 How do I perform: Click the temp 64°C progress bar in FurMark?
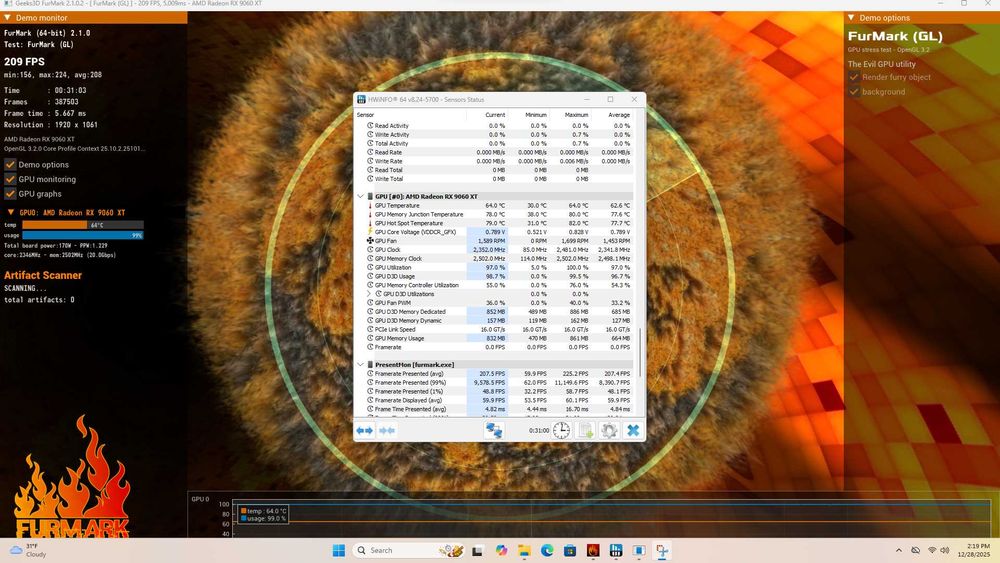83,225
